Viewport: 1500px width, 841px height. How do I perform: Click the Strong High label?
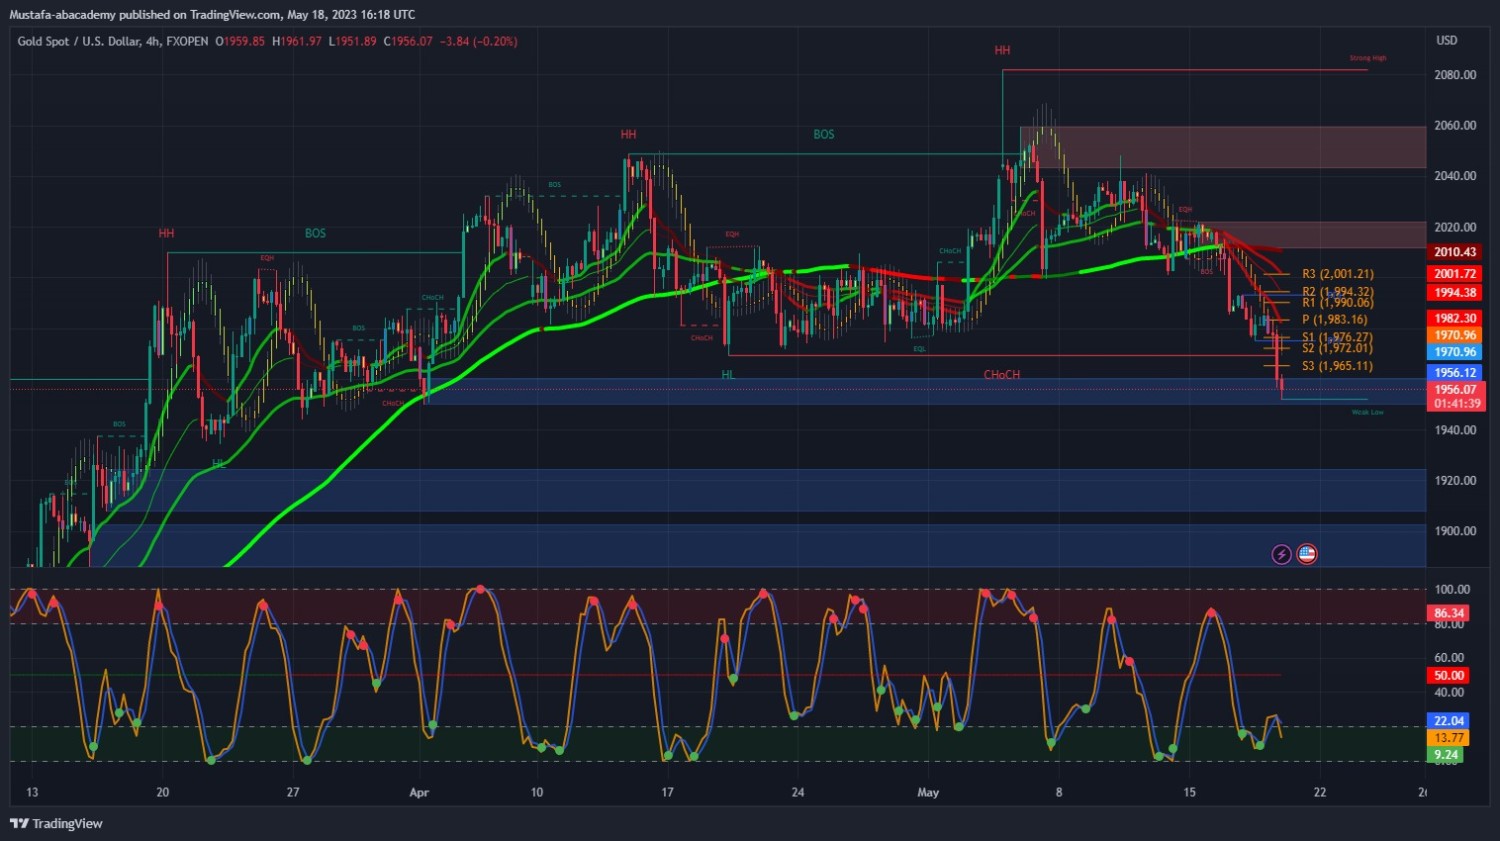(1368, 58)
